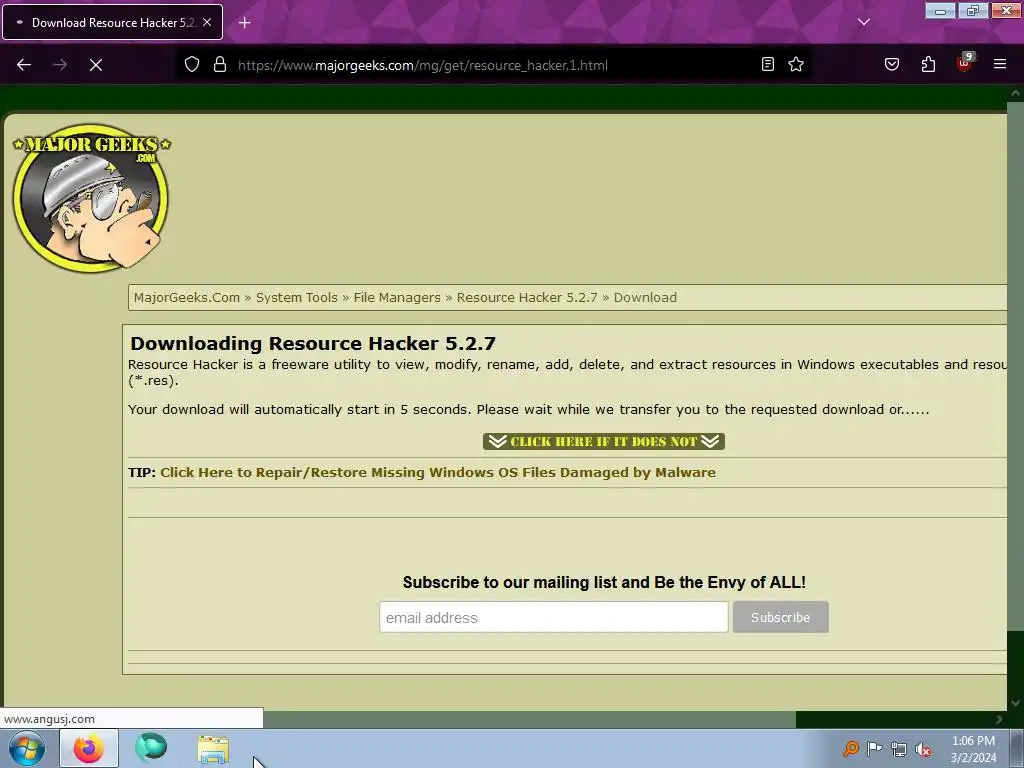Open the muted volume tray icon

tap(923, 750)
